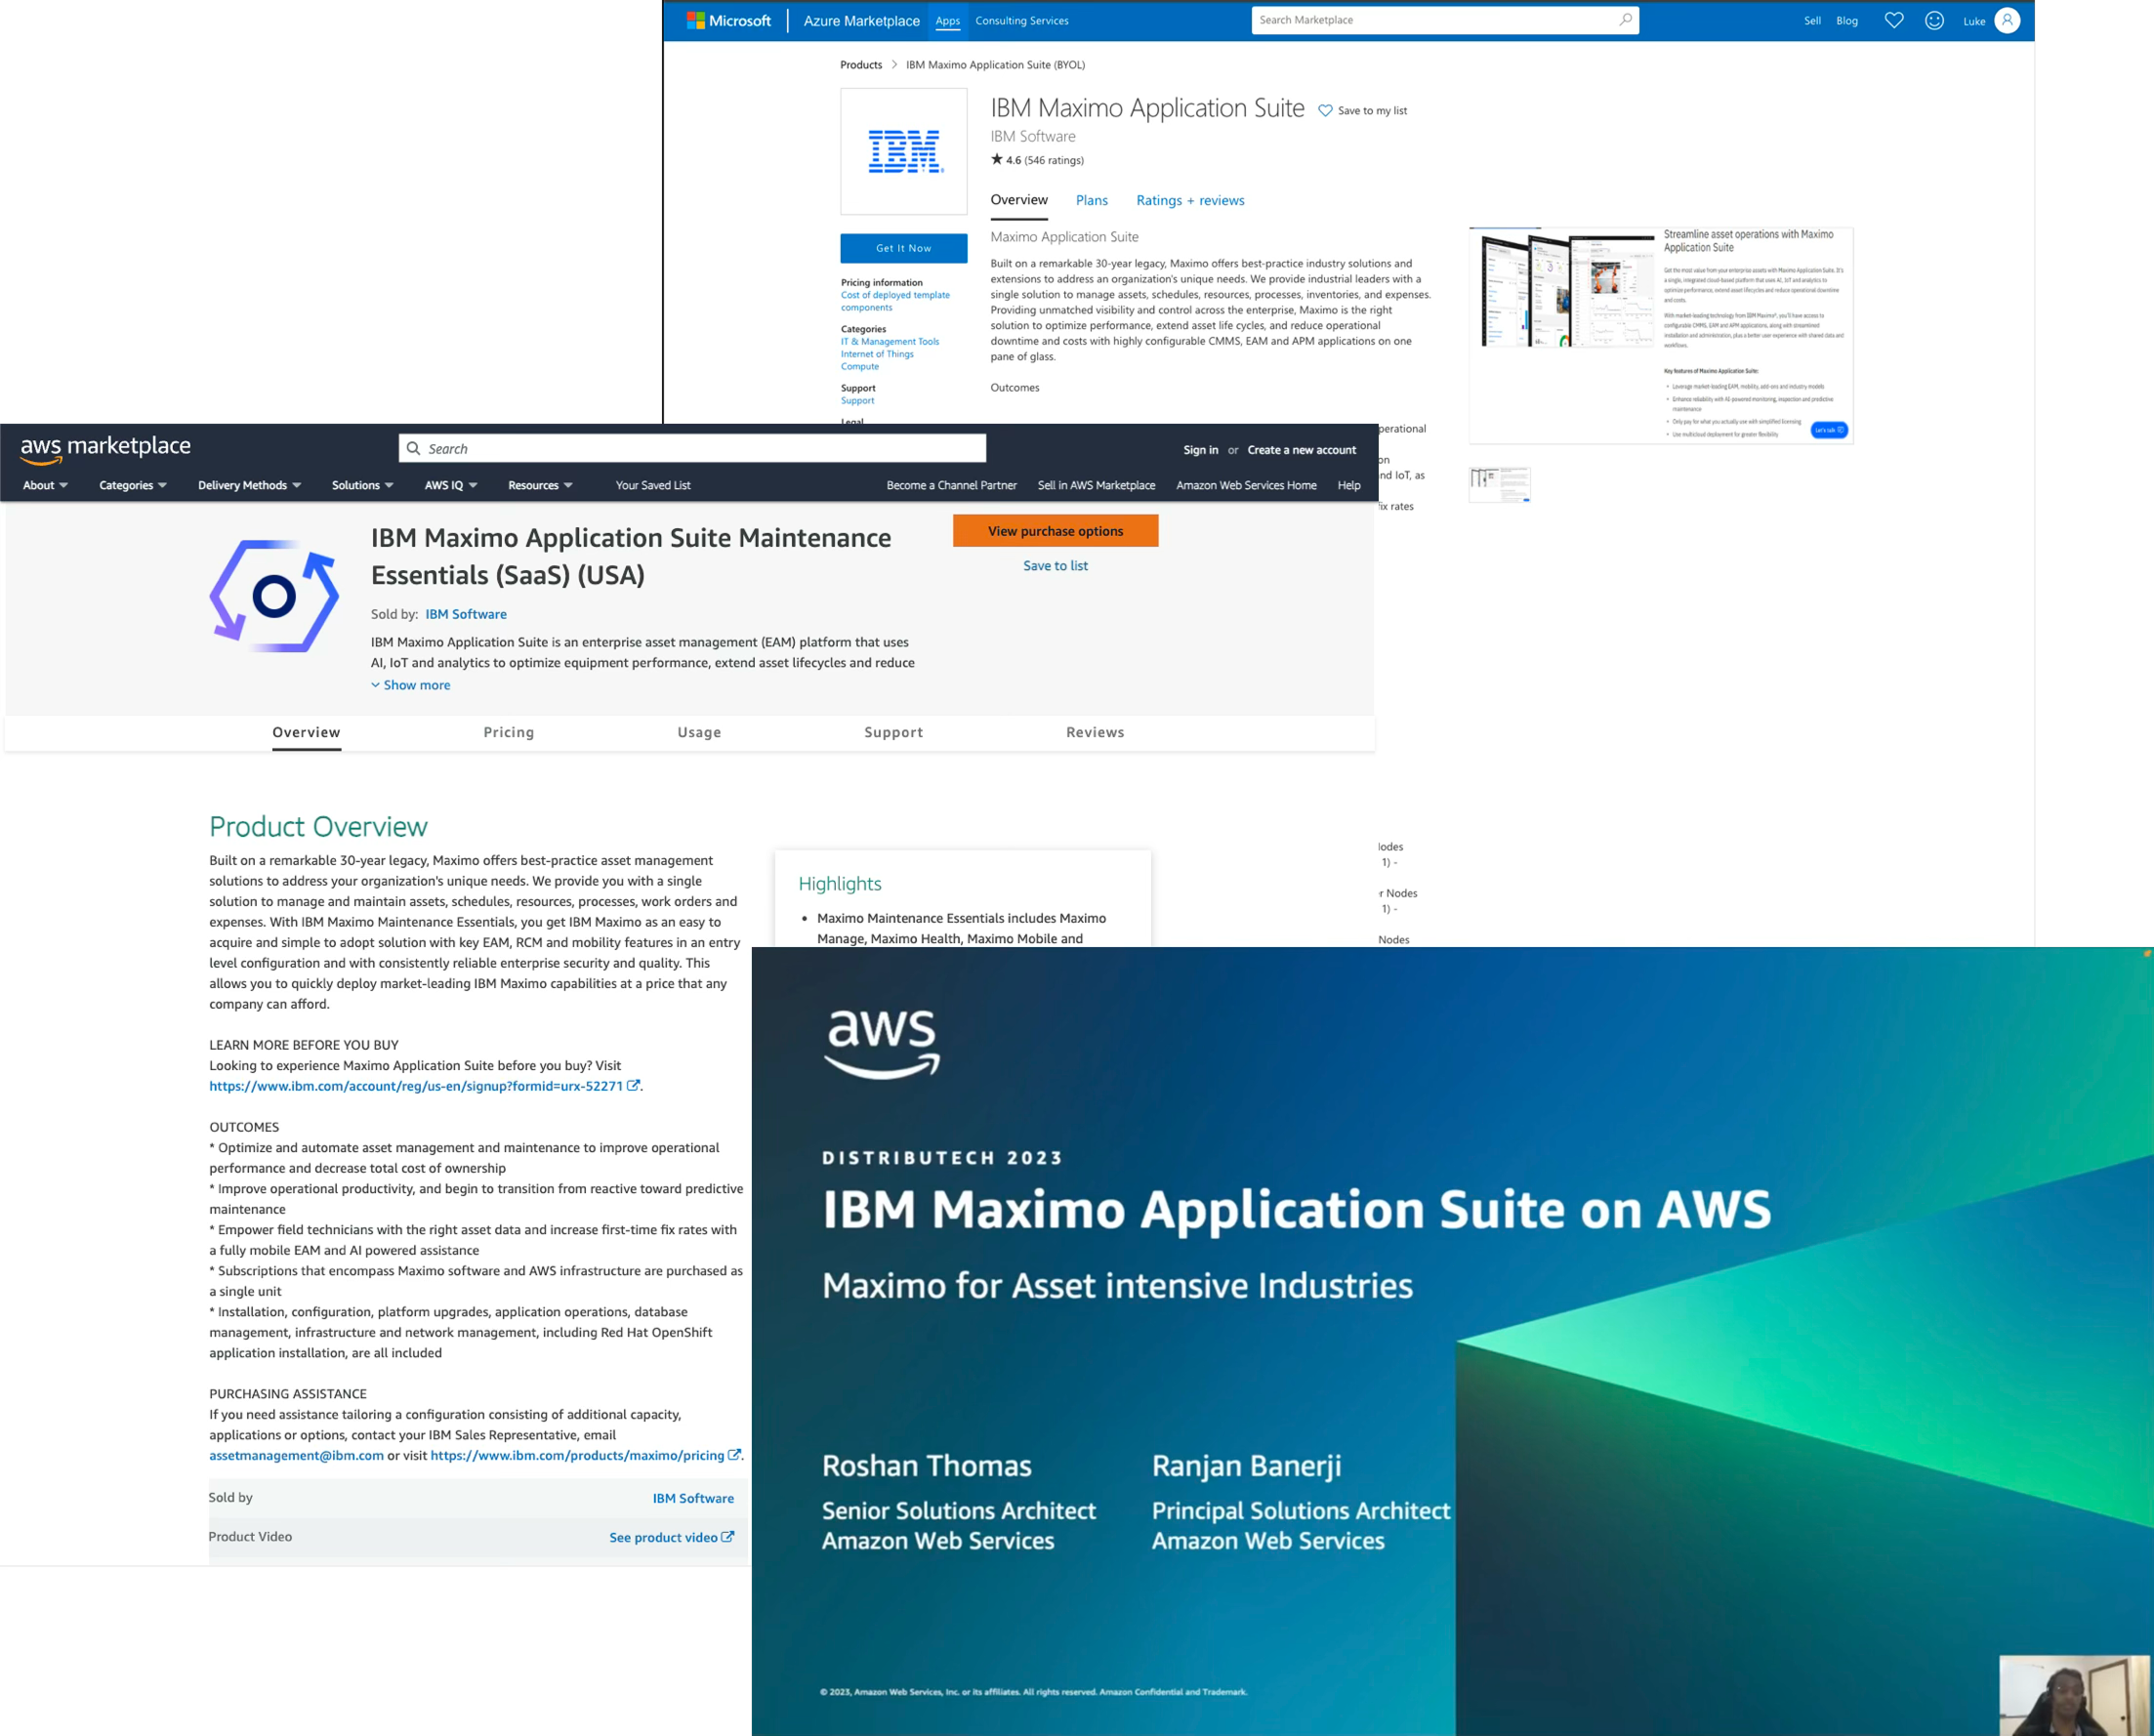The image size is (2154, 1736).
Task: Send feedback using the smiley face icon
Action: pos(1933,20)
